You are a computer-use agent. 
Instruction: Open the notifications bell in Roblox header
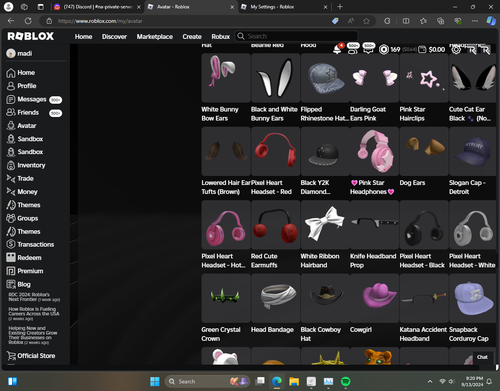click(337, 50)
